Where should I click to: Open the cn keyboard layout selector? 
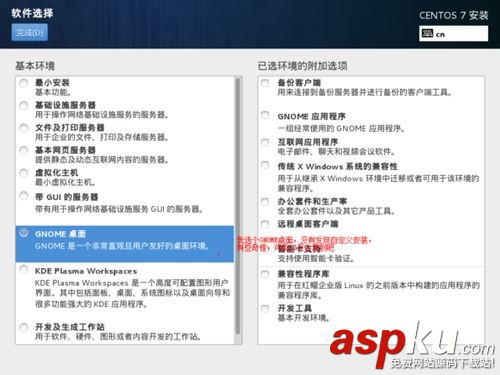453,34
